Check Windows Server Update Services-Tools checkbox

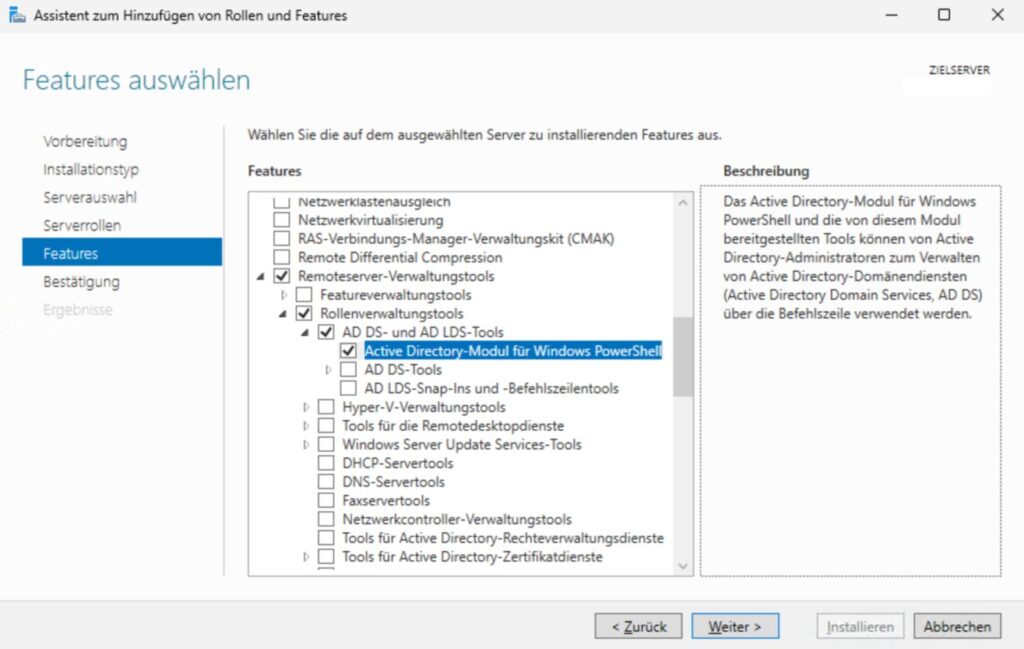click(326, 445)
